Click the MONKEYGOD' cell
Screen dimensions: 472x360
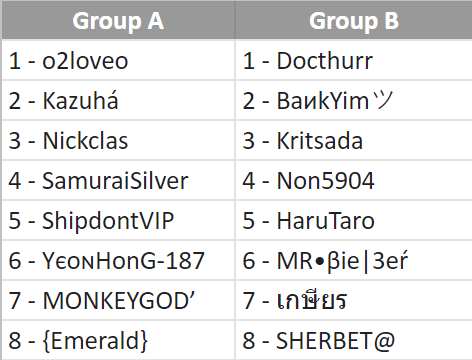(118, 300)
